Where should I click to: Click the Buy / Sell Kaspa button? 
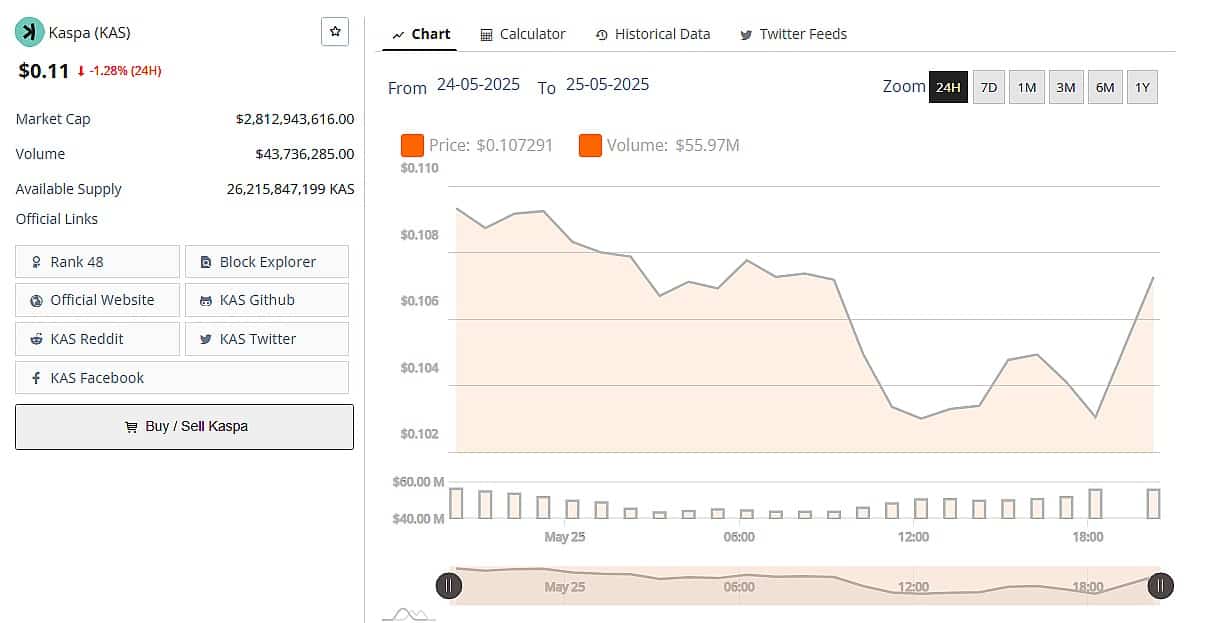[184, 427]
